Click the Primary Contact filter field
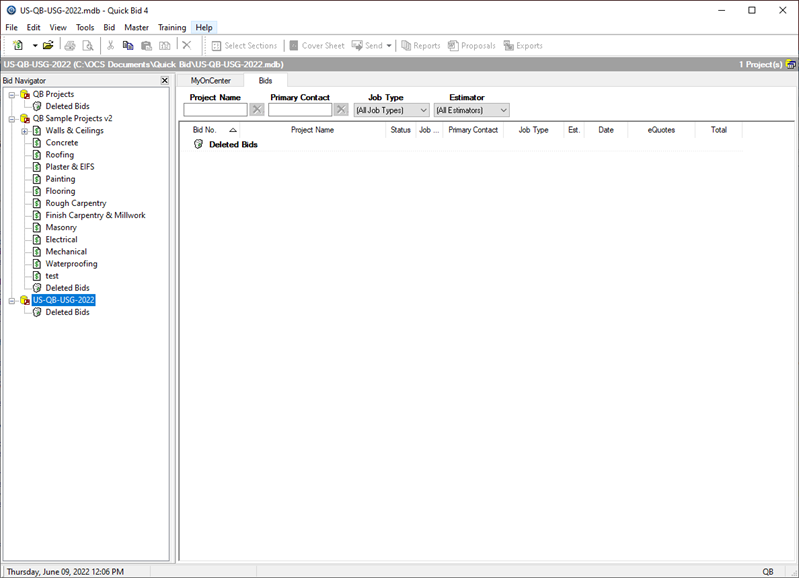This screenshot has width=799, height=578. [300, 110]
